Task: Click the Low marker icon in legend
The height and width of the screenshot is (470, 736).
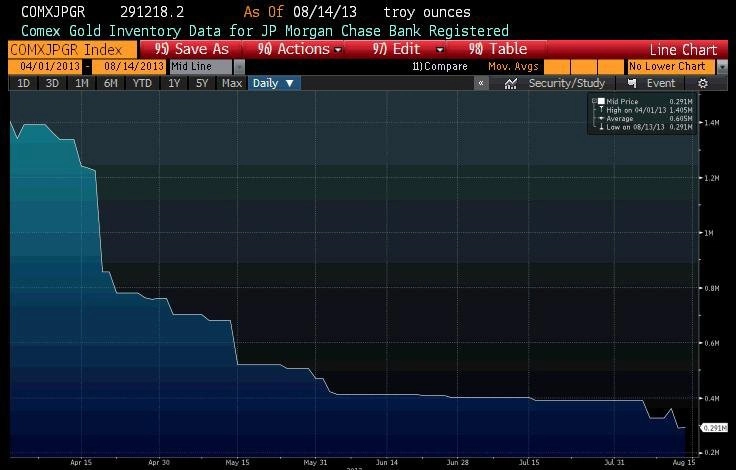Action: pos(601,127)
